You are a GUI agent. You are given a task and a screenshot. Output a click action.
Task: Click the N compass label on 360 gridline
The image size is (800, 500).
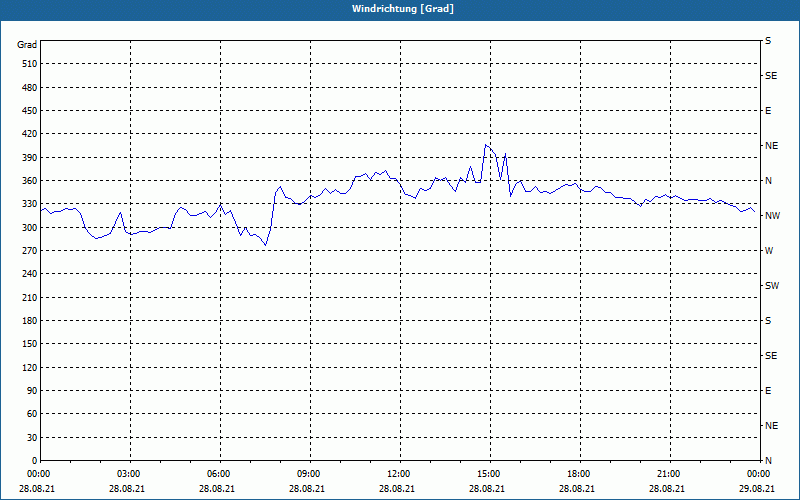pyautogui.click(x=768, y=181)
